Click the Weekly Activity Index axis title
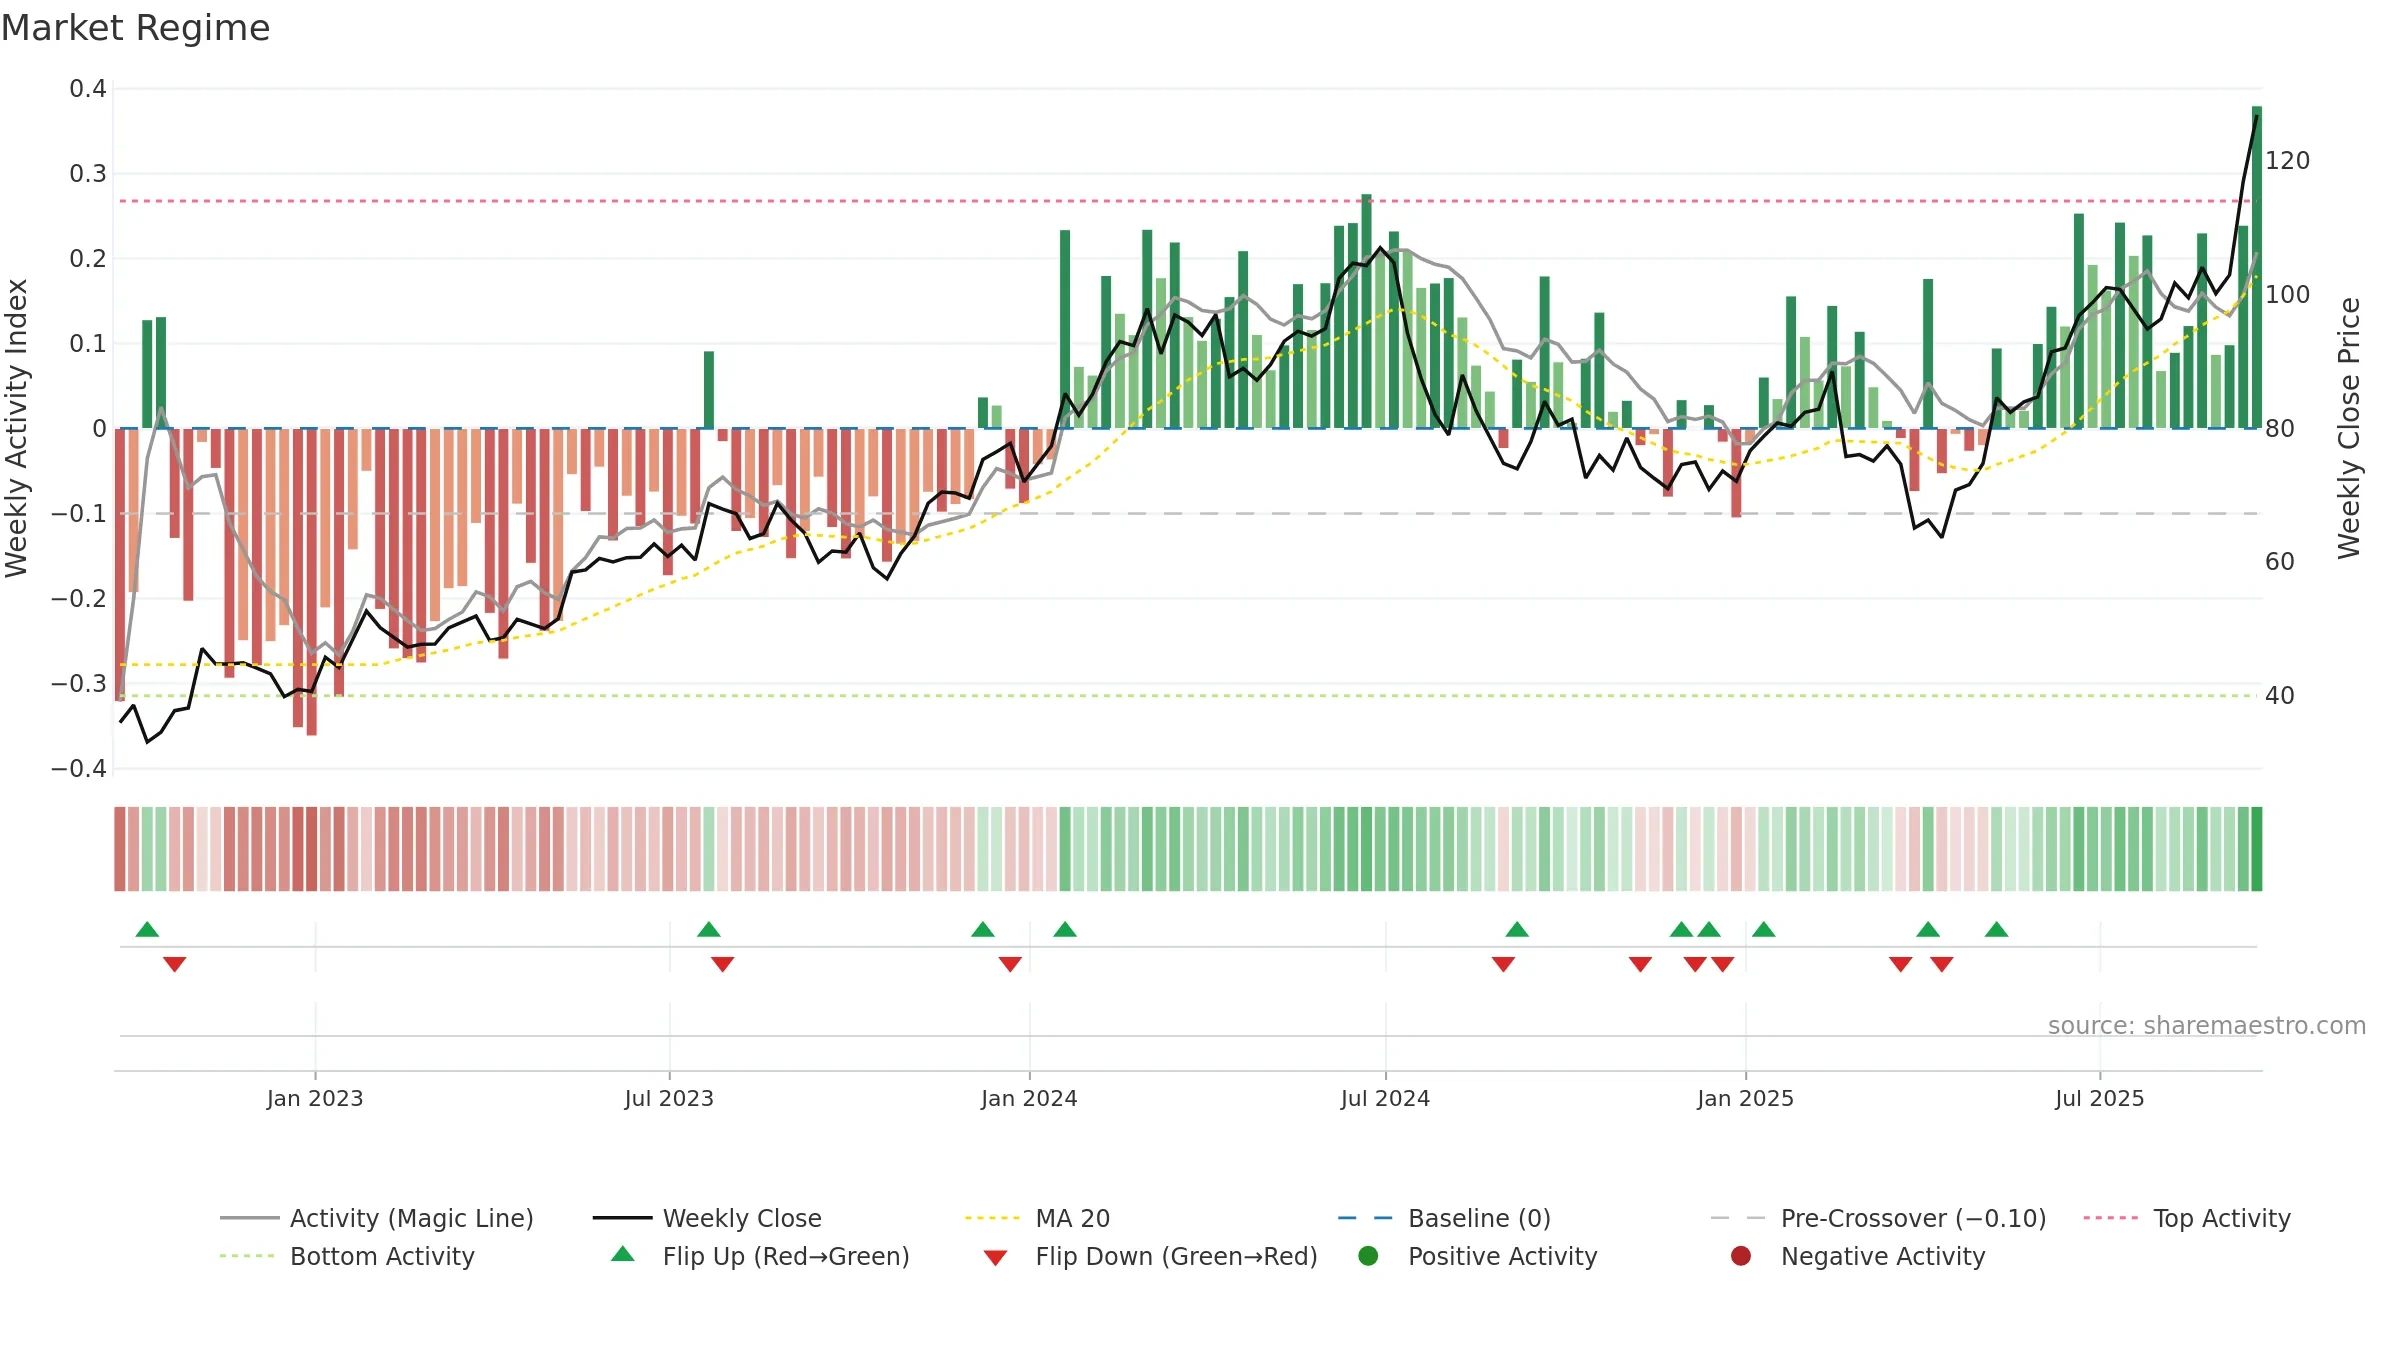Screen dimensions: 2400x1350 tap(17, 428)
